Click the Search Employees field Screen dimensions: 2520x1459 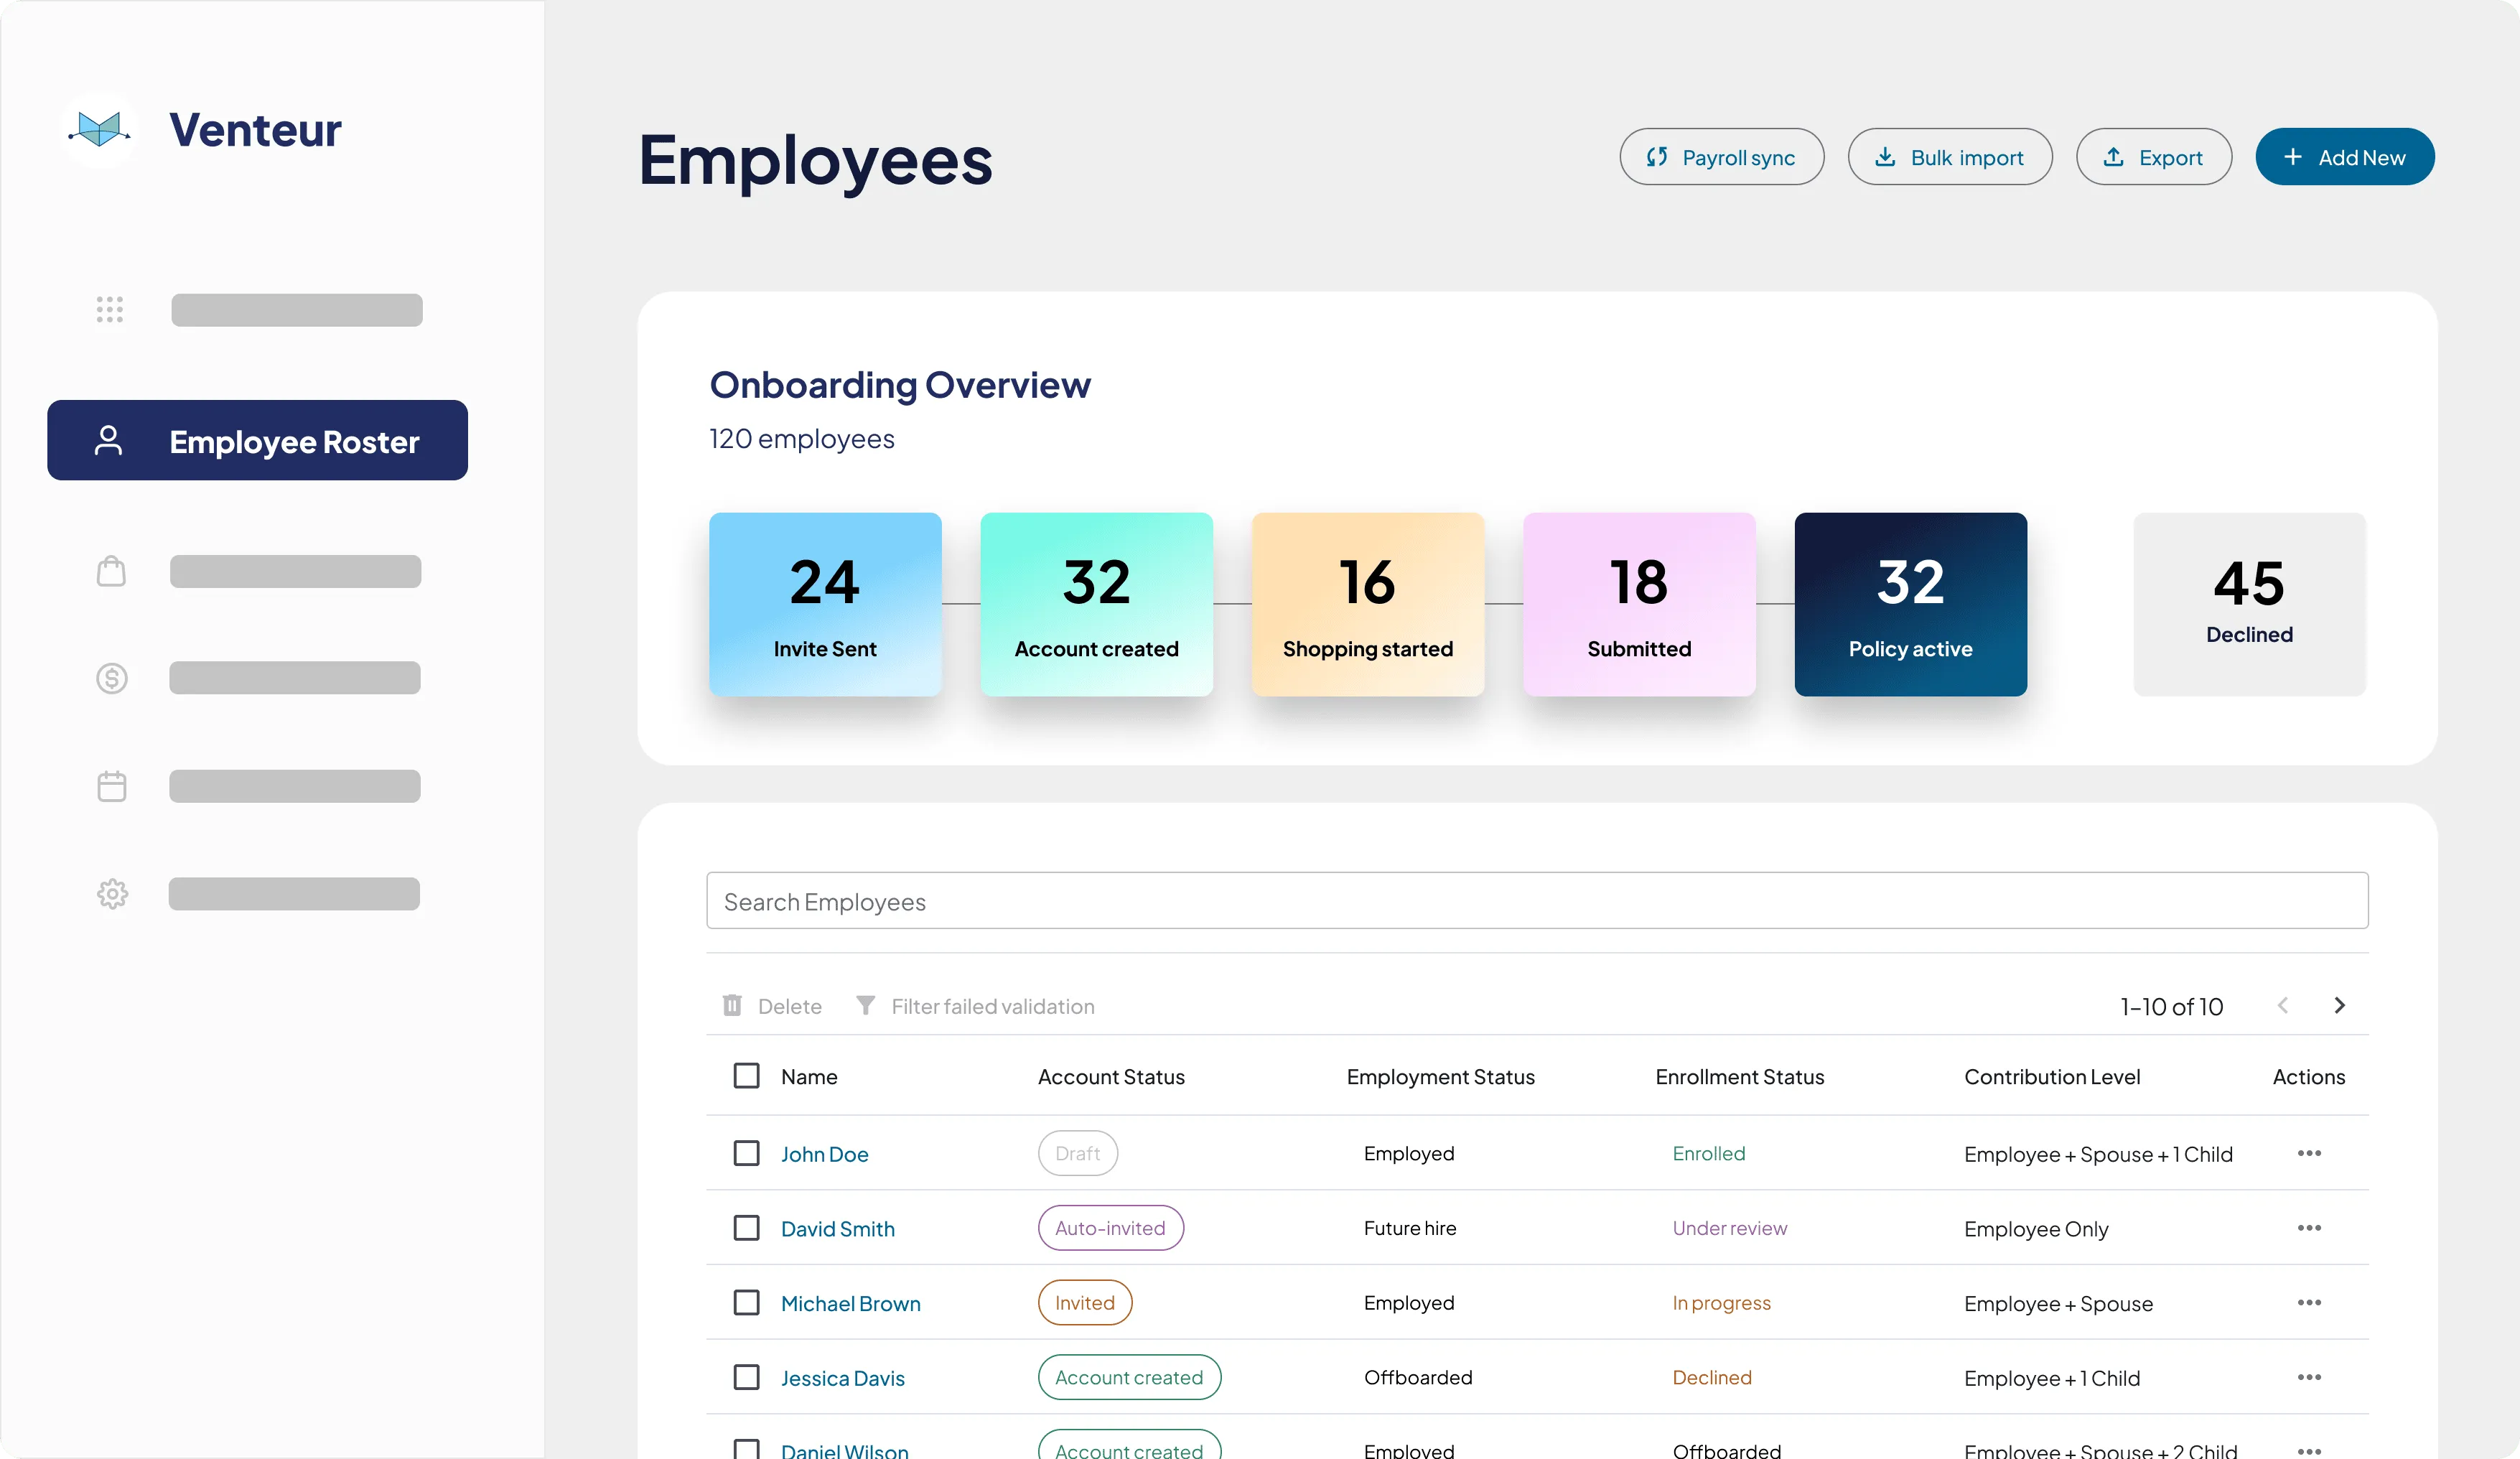point(1536,901)
